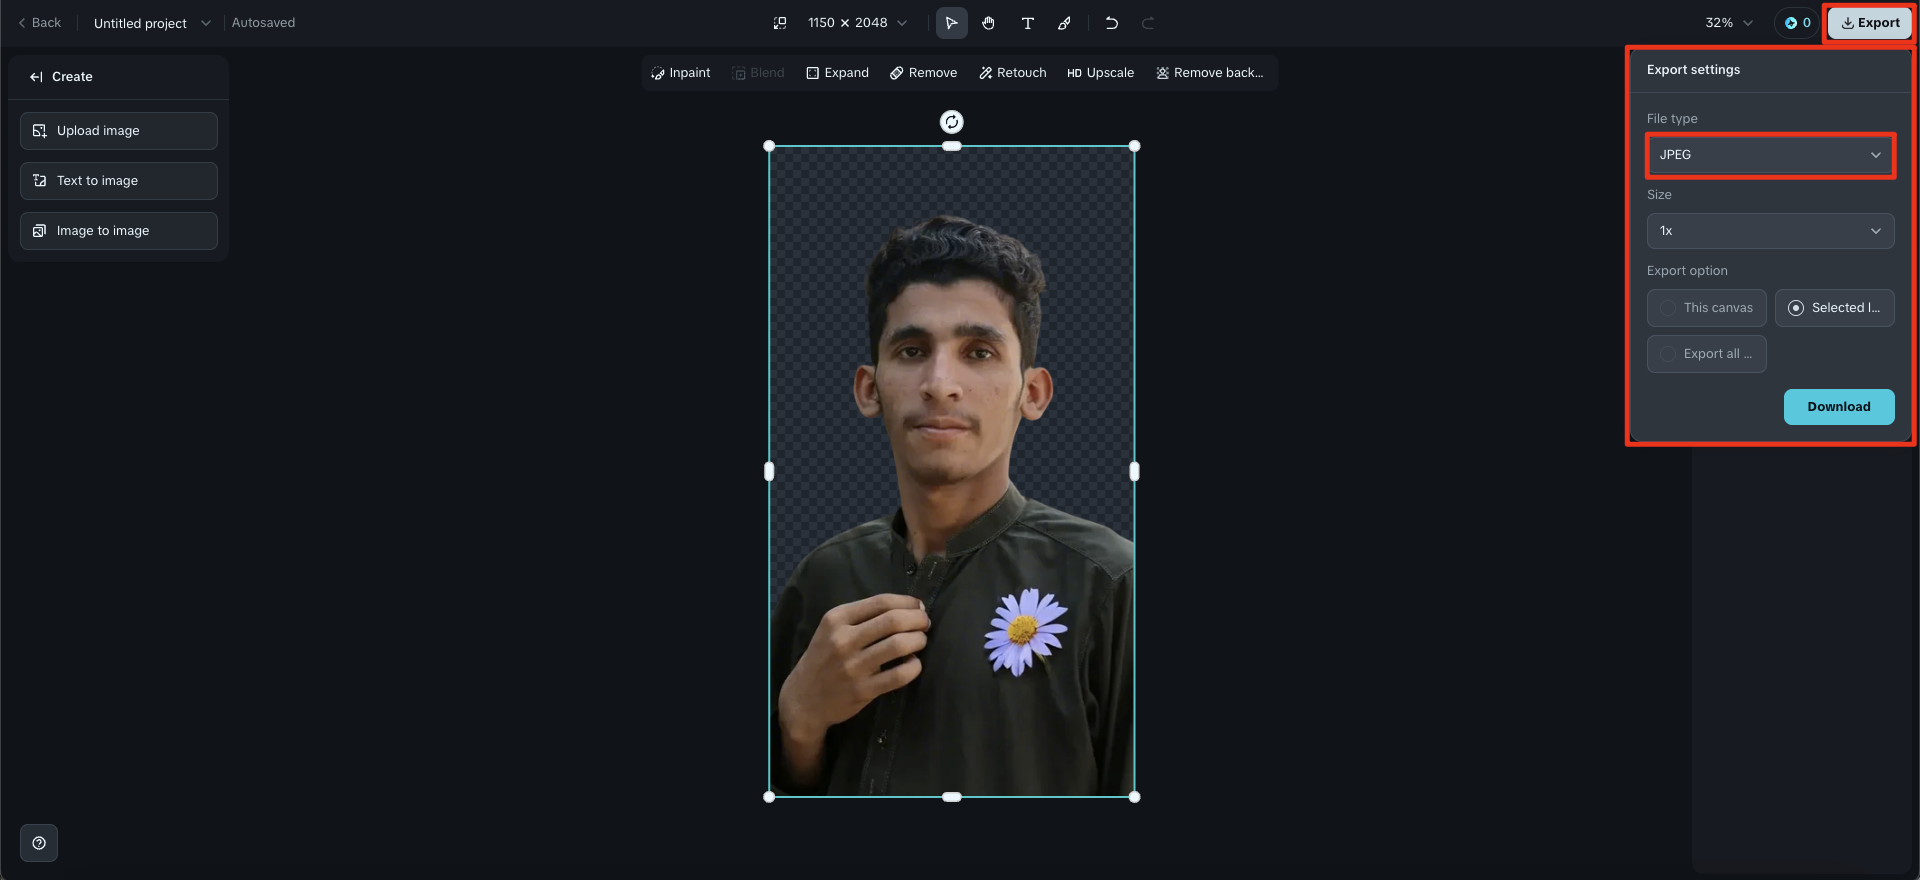The height and width of the screenshot is (880, 1920).
Task: Undo the last action
Action: coord(1111,23)
